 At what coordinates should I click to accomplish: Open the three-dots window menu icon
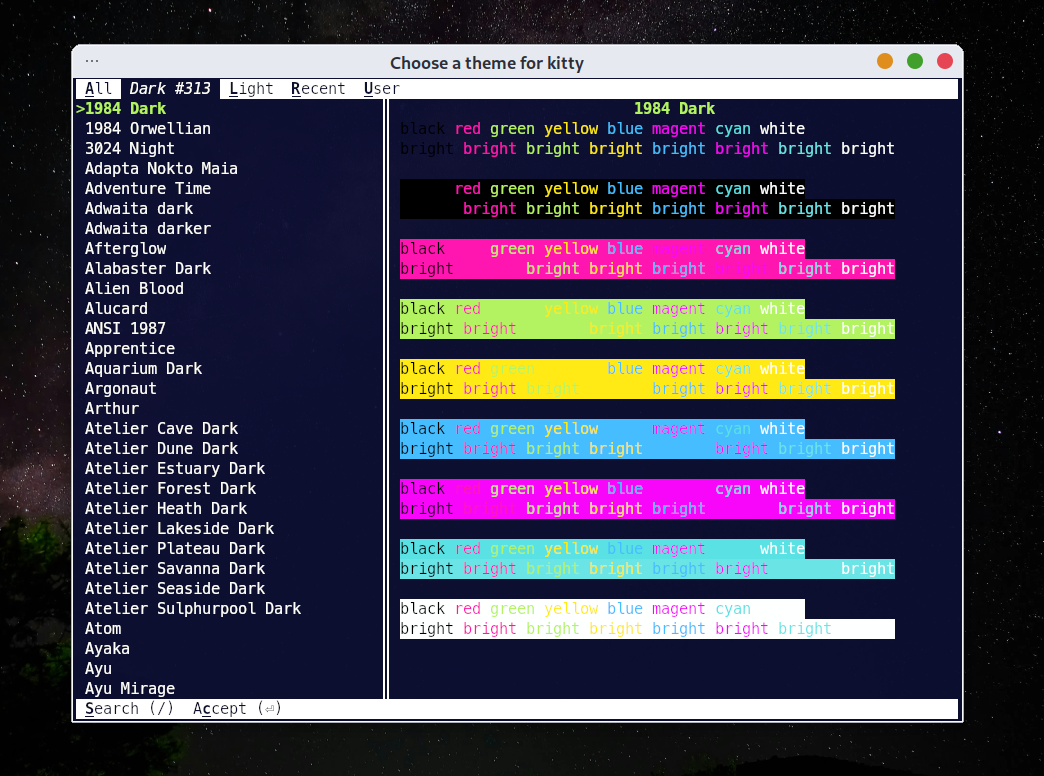click(92, 61)
